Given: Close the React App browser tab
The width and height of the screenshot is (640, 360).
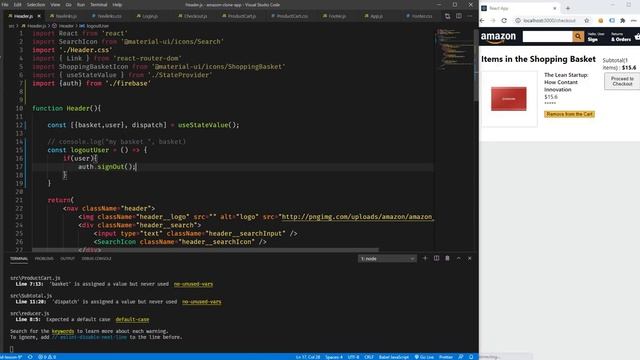Looking at the screenshot, I should click(554, 8).
